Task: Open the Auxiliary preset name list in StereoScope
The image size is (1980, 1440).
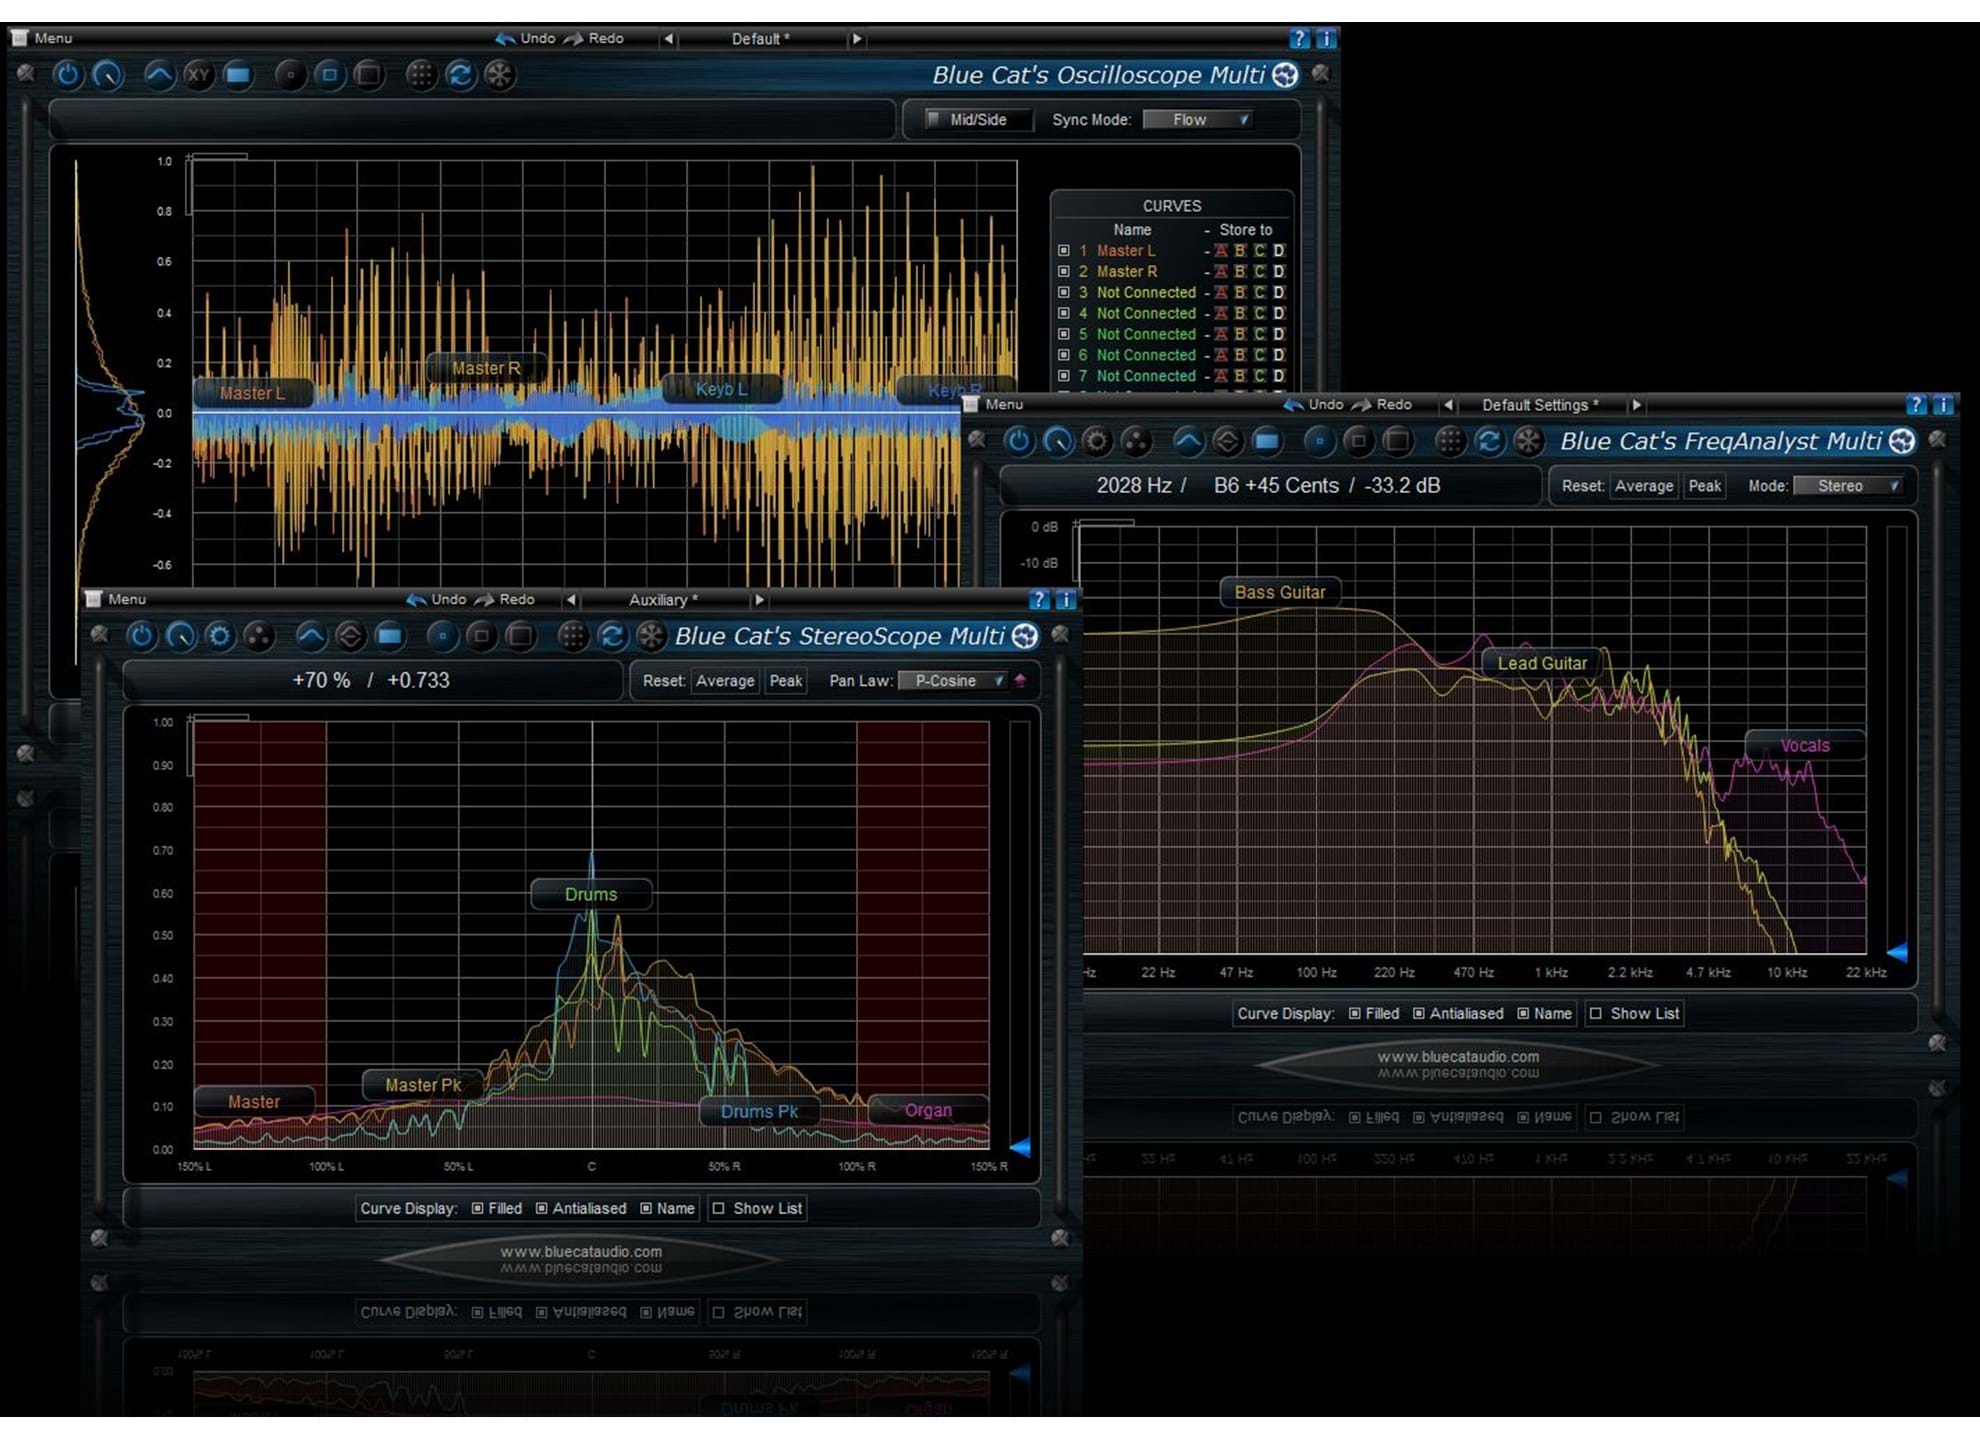Action: pos(663,600)
